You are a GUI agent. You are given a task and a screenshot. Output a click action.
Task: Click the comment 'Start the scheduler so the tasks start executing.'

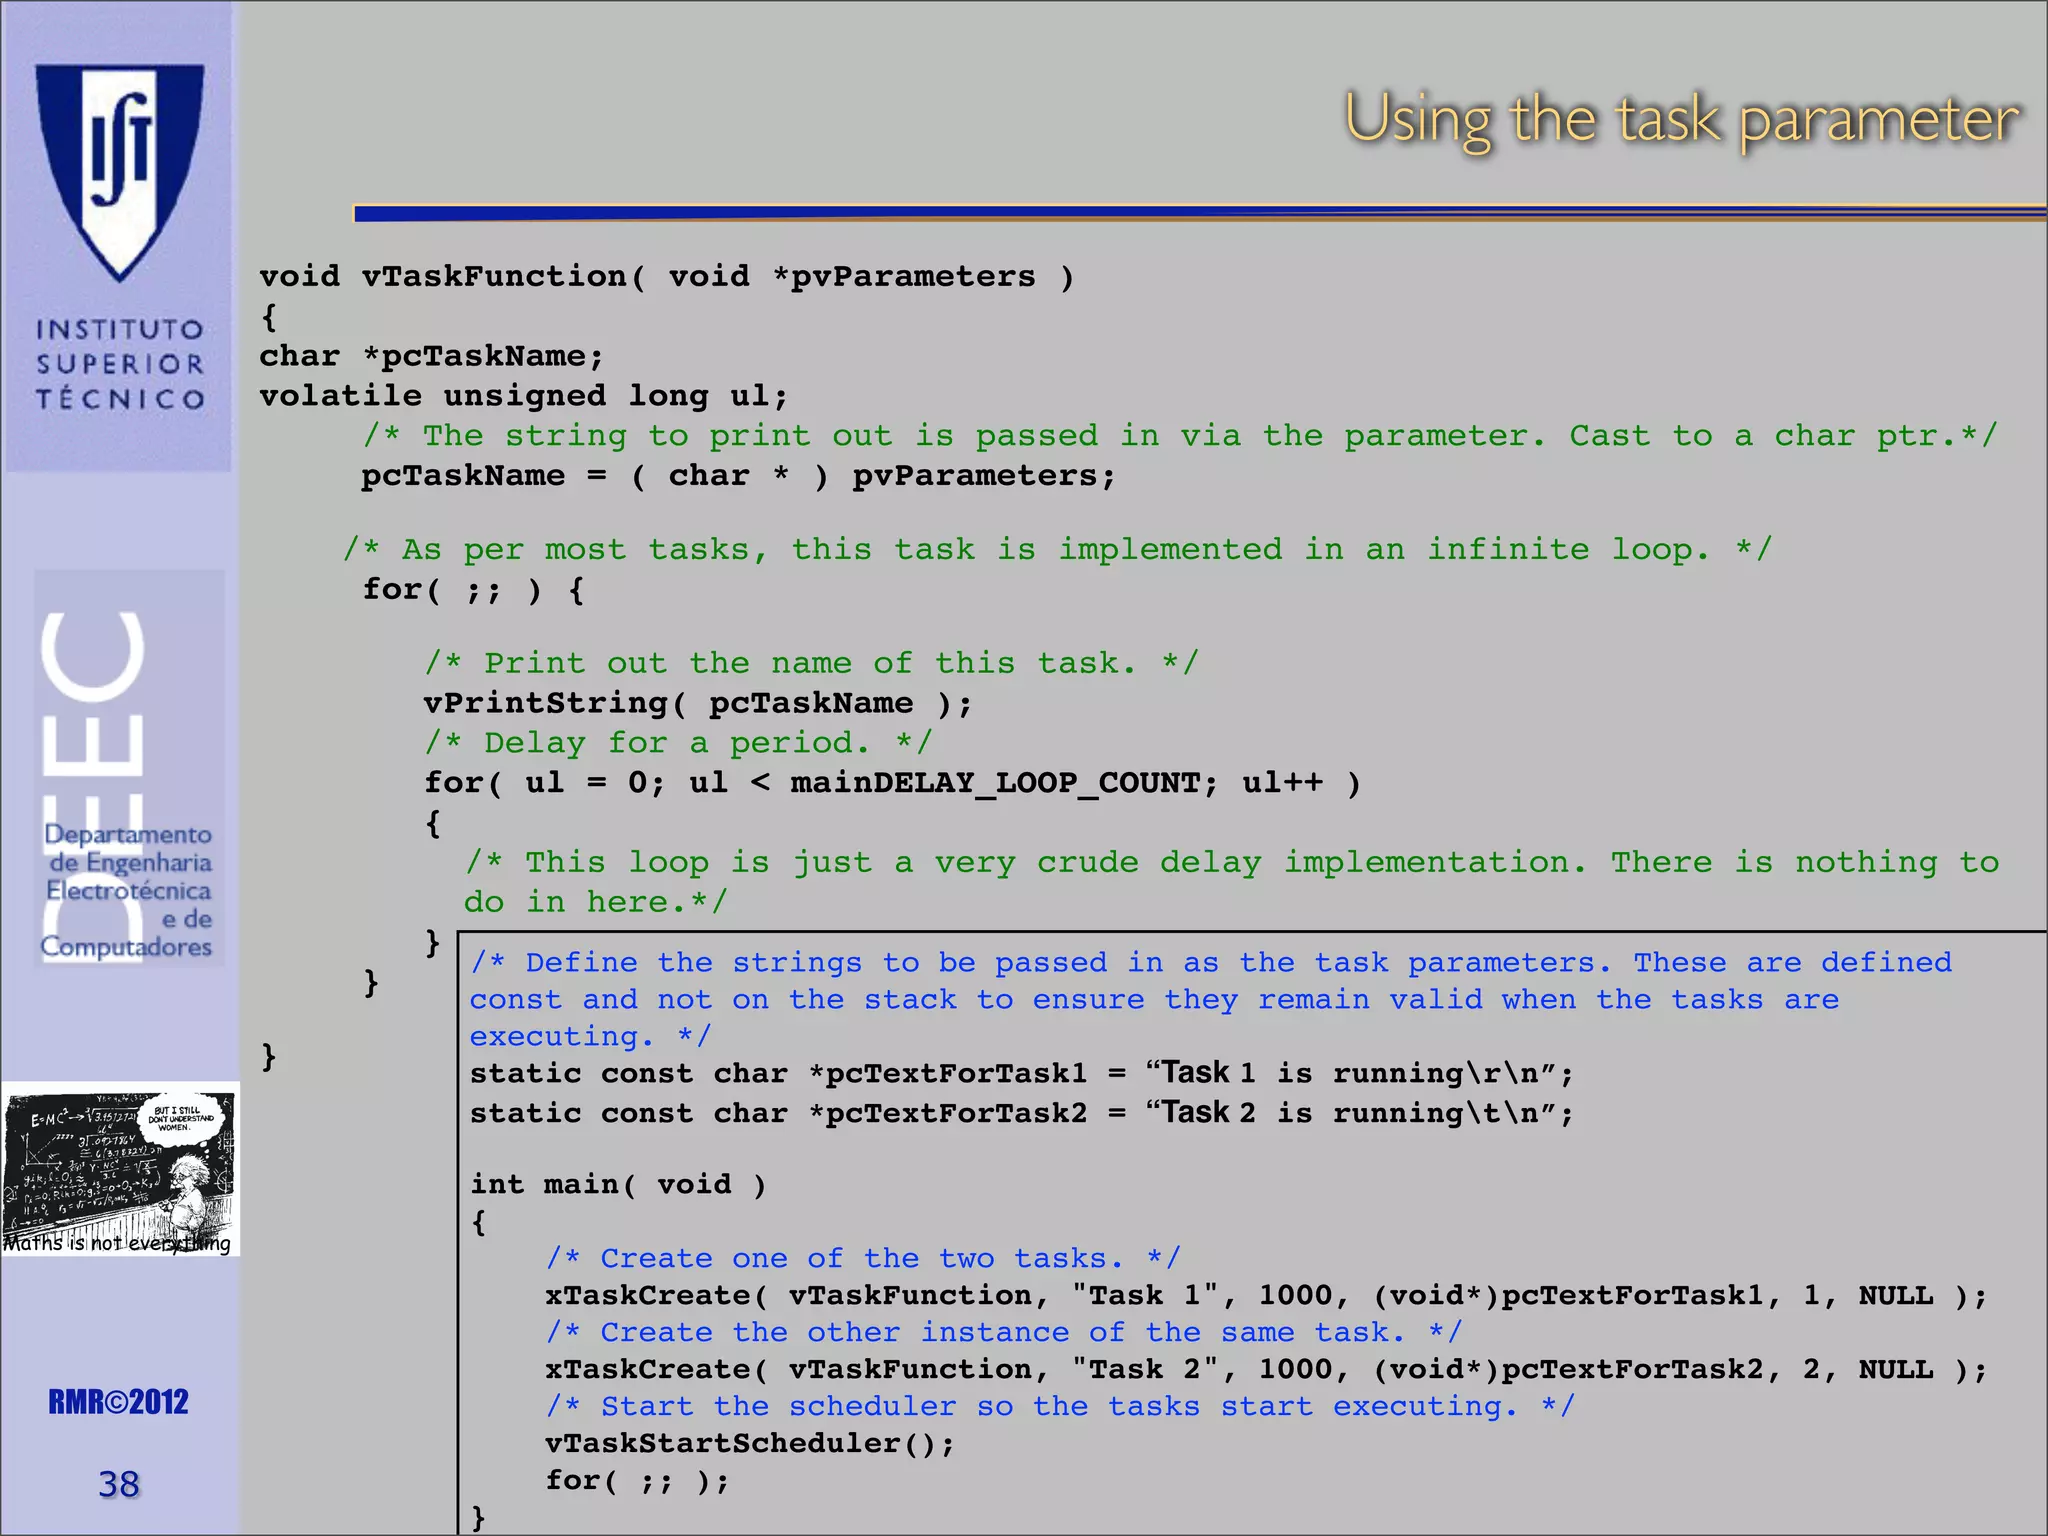click(1061, 1406)
